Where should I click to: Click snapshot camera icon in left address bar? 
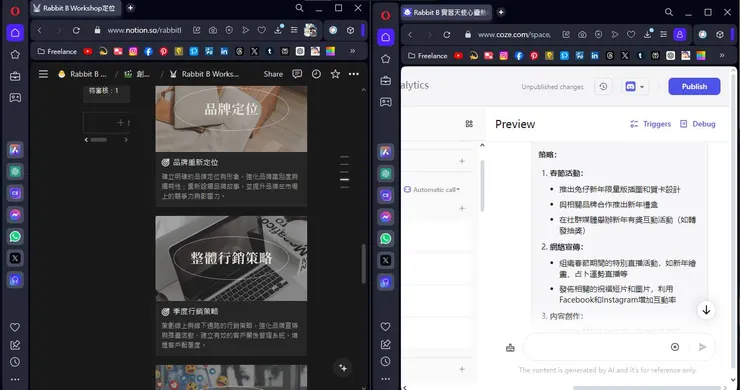(213, 30)
